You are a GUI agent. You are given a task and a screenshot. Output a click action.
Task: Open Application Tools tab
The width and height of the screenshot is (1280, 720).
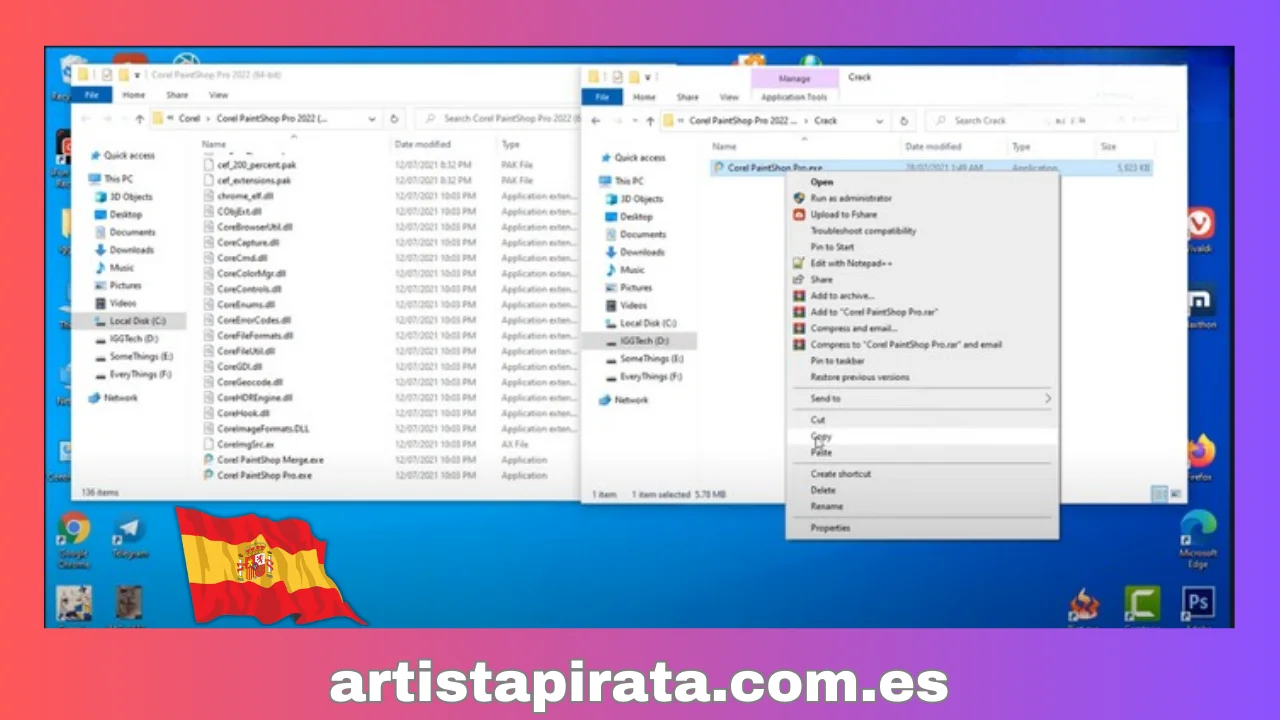[794, 97]
